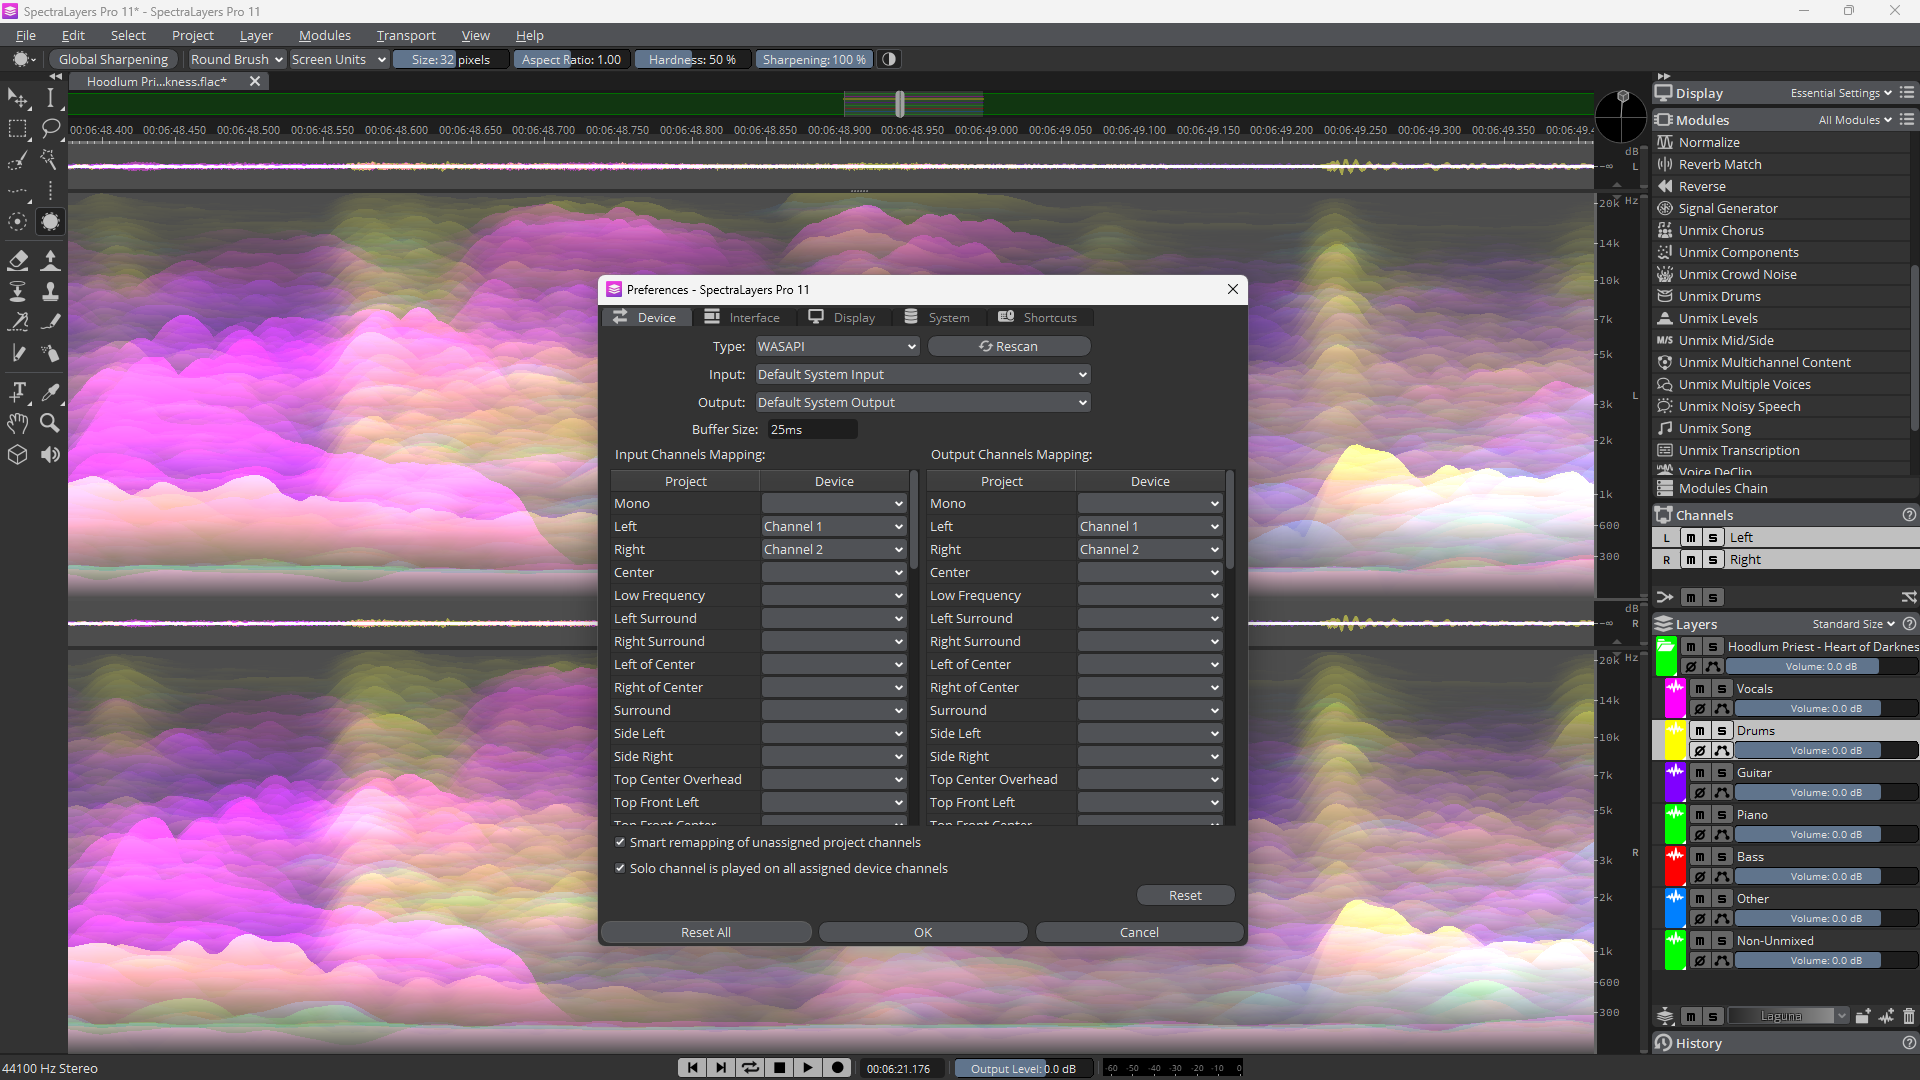Toggle the contrast half-circle icon in toolbar

coord(889,59)
